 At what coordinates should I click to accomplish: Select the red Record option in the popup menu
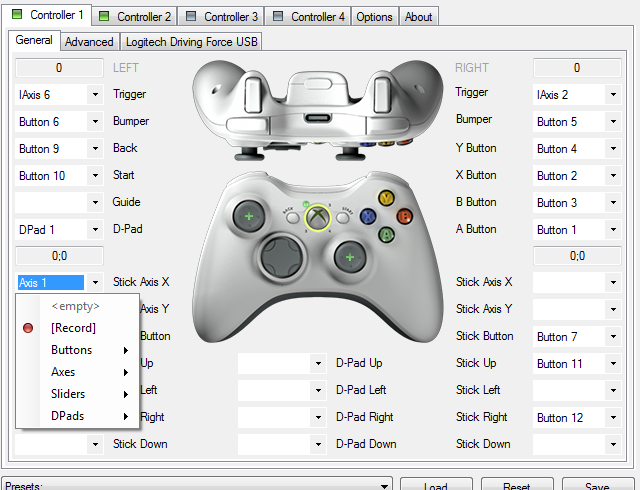pyautogui.click(x=78, y=328)
